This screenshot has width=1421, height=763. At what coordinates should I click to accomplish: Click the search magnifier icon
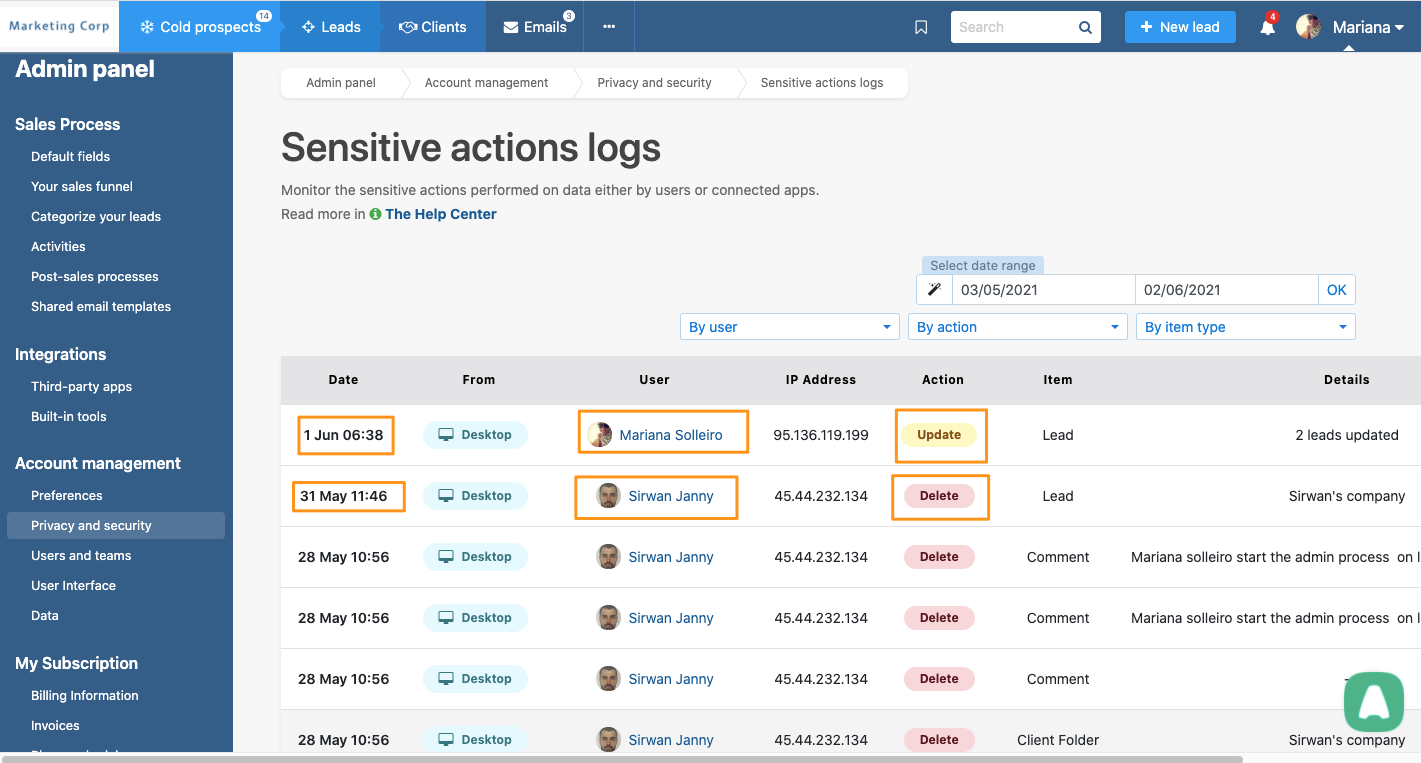point(1085,27)
